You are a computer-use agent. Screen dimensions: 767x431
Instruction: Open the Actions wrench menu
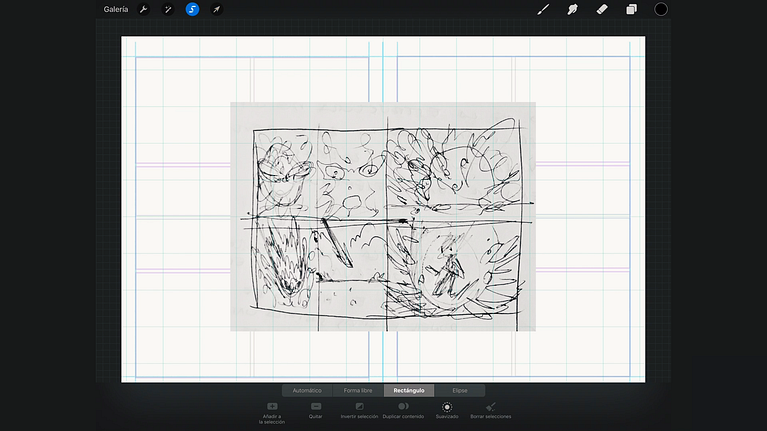click(x=144, y=9)
